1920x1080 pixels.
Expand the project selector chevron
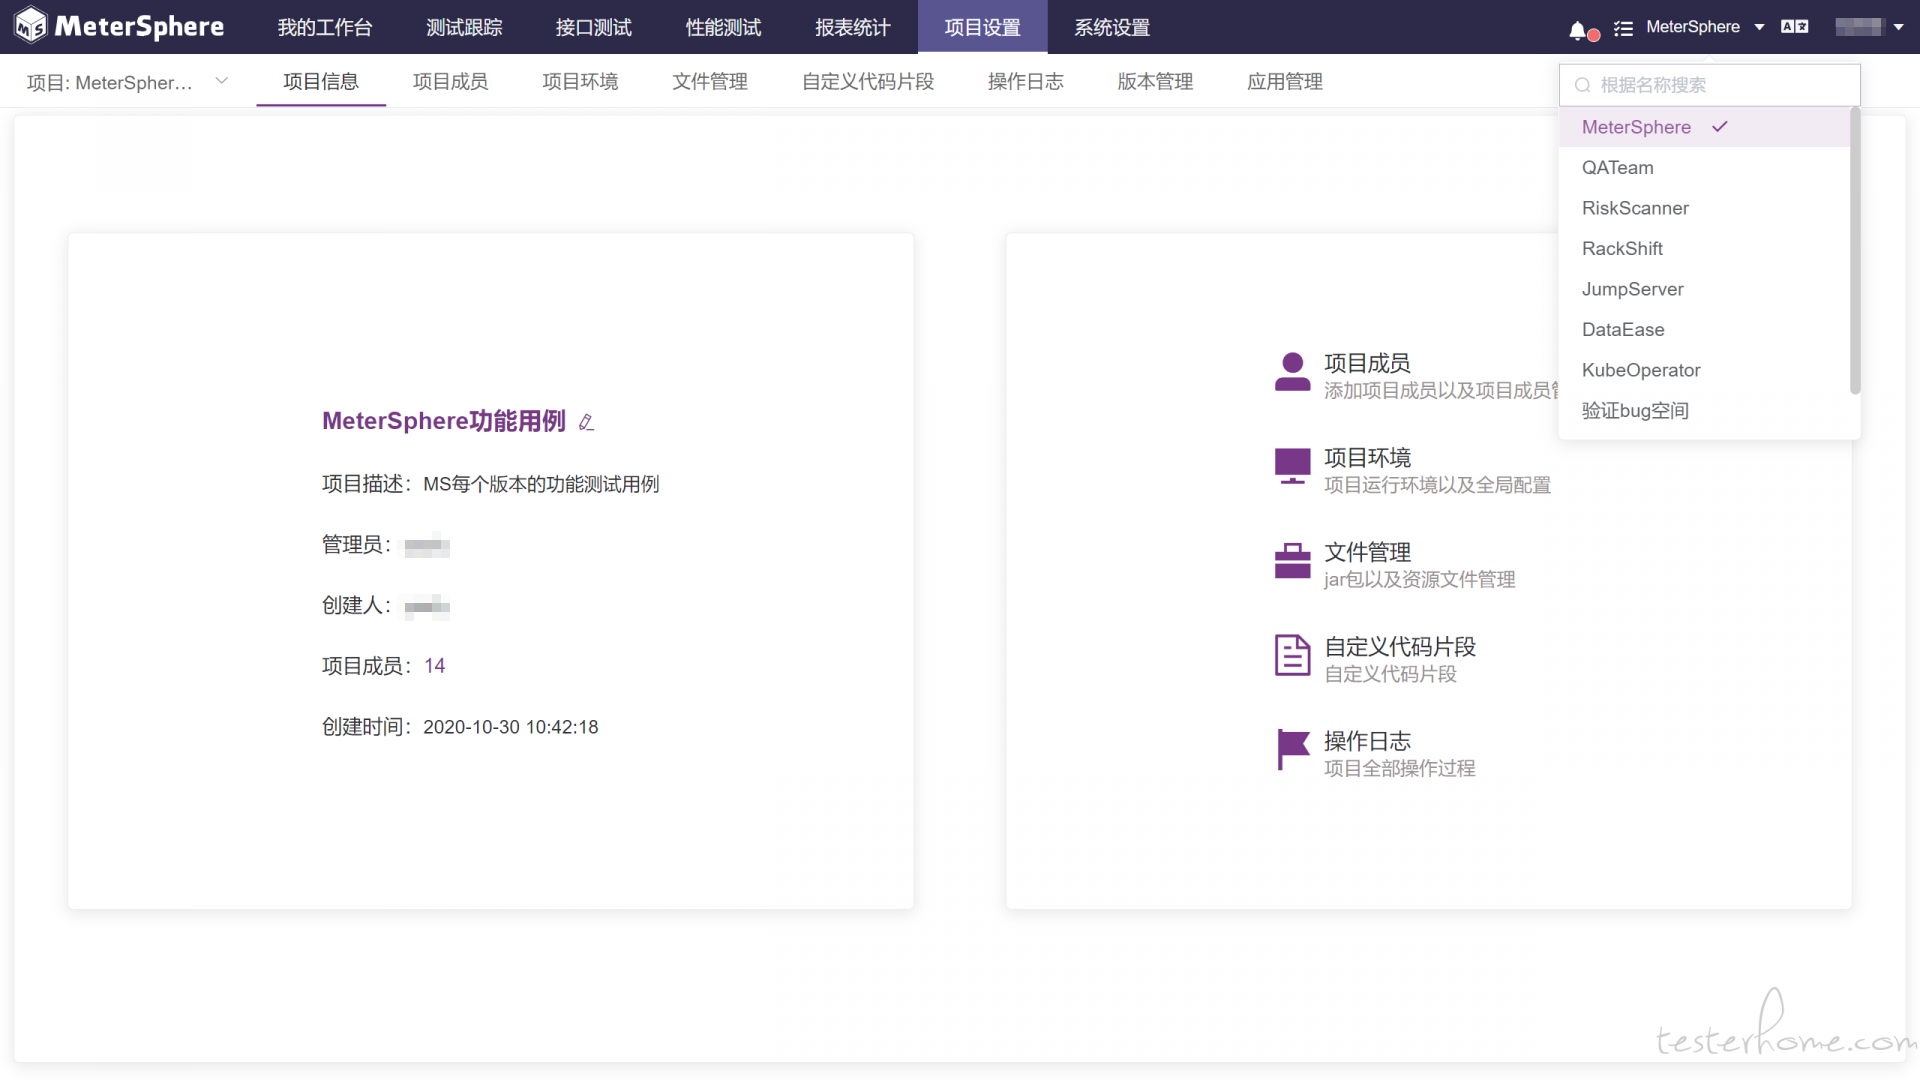pos(222,81)
